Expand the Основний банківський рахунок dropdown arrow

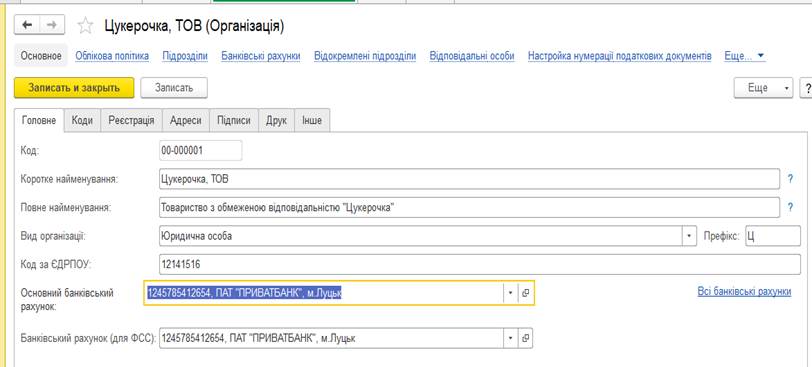coord(510,293)
